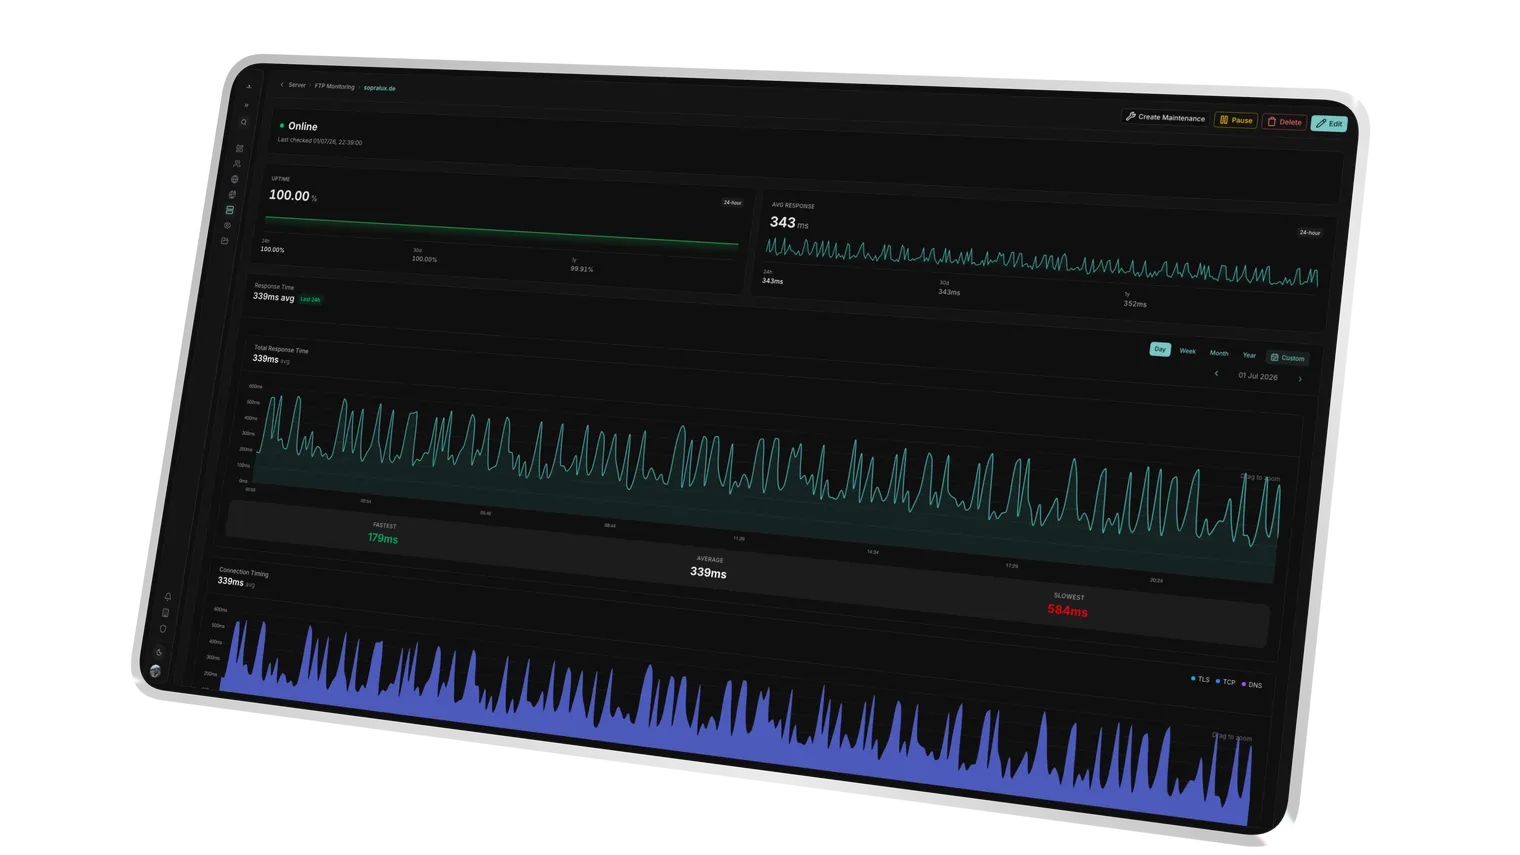Click the slowest value 584ms

pos(1067,610)
